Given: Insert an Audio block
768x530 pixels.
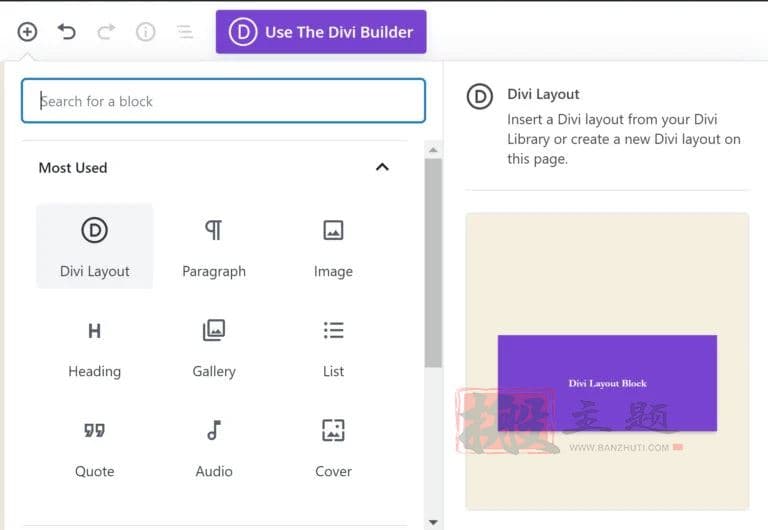Looking at the screenshot, I should (214, 448).
